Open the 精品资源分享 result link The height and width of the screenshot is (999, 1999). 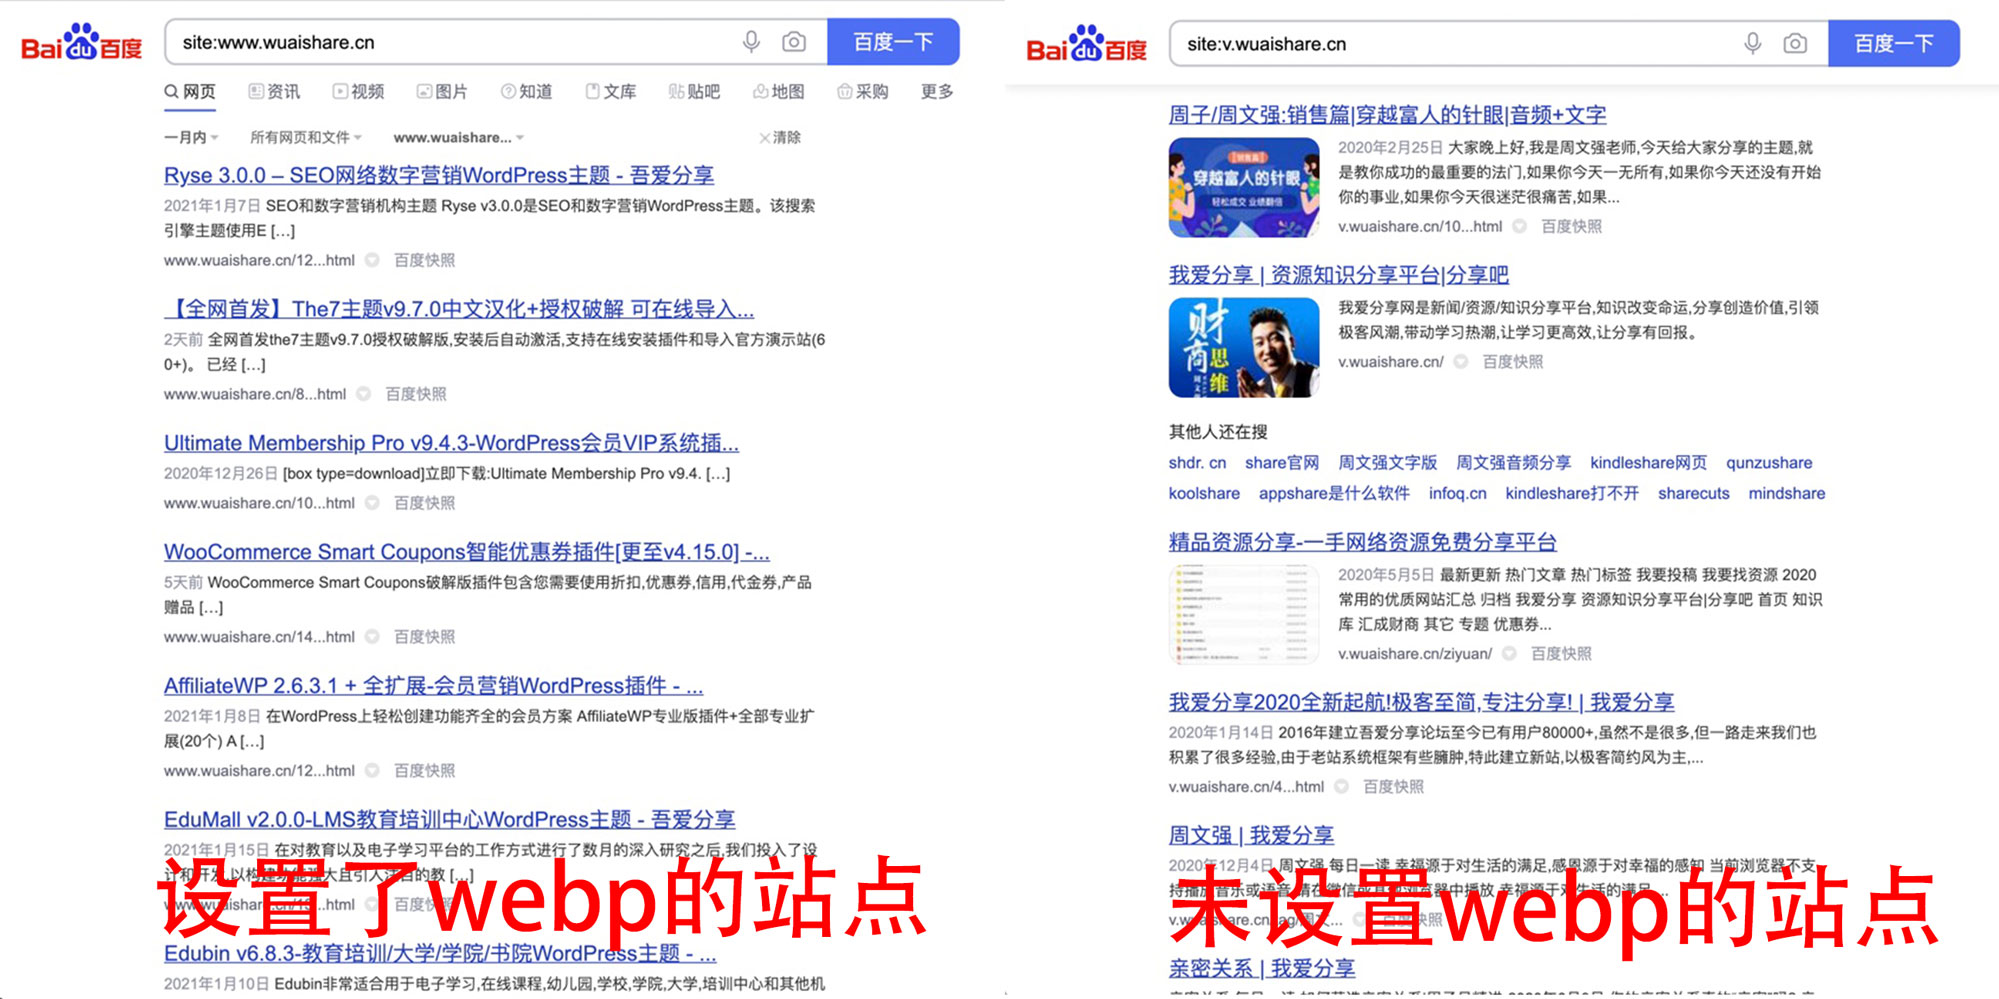[x=1363, y=542]
